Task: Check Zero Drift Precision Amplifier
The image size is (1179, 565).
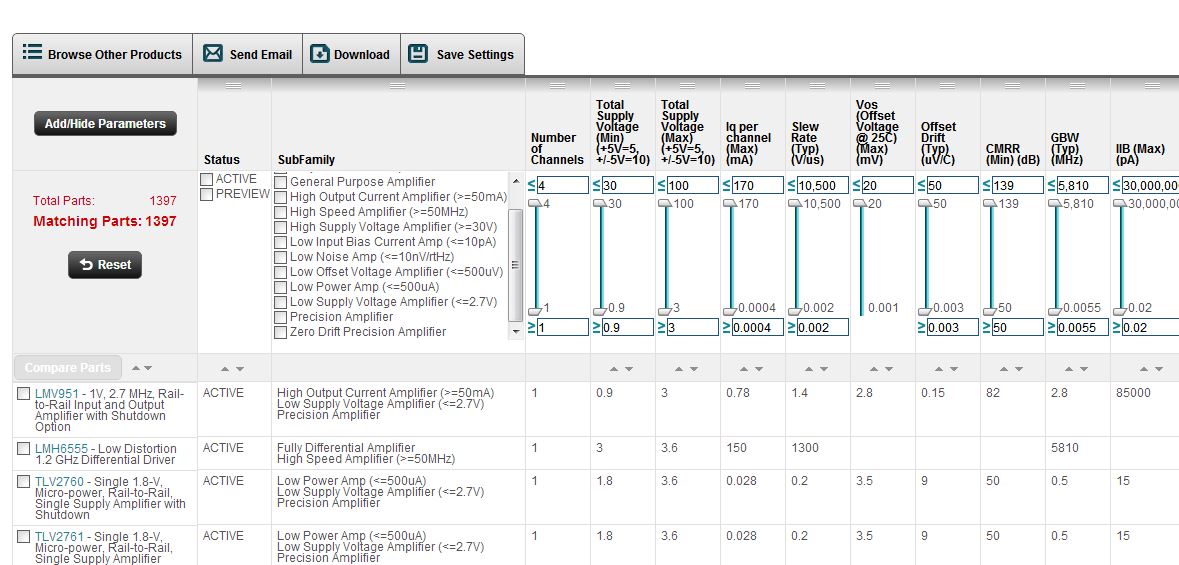Action: (280, 332)
